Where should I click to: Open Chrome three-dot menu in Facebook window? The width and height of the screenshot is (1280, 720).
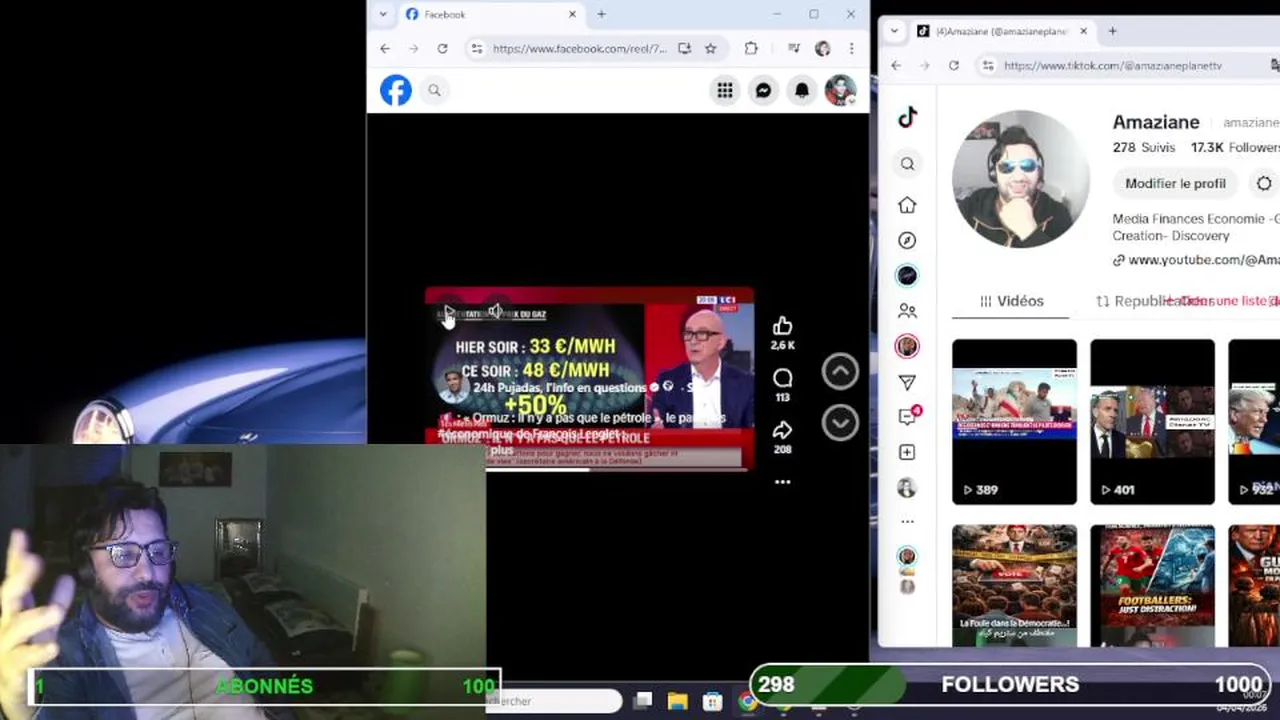pos(851,48)
